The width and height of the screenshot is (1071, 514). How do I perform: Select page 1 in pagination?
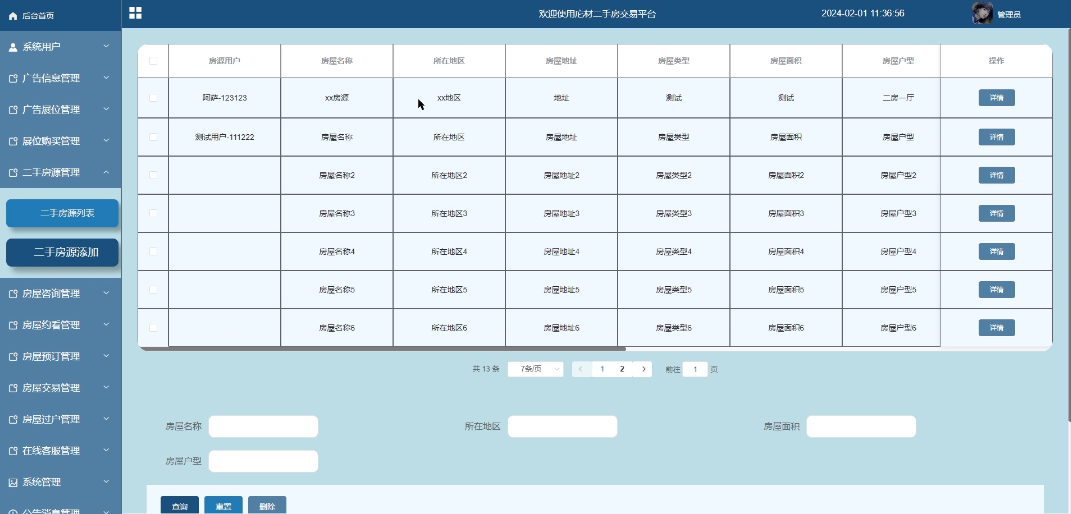pos(602,369)
